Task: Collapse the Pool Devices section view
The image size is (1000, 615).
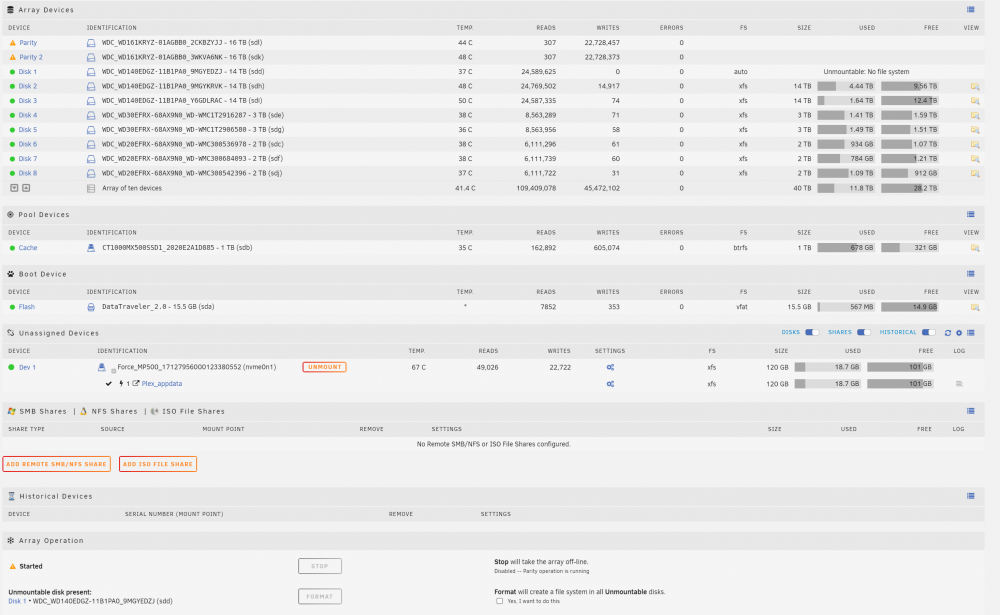Action: (971, 214)
